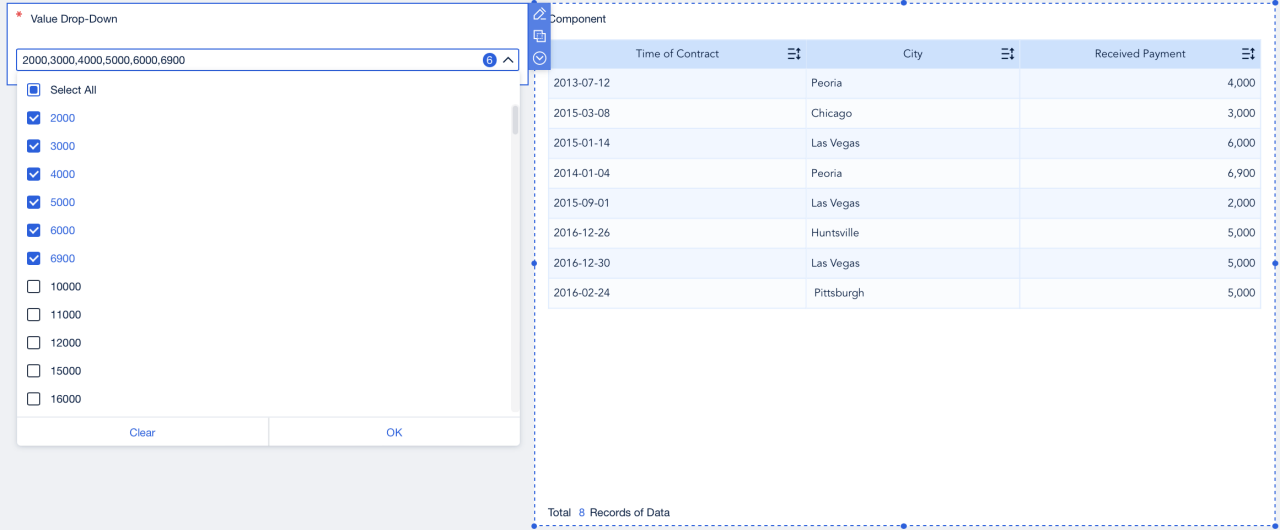1280x530 pixels.
Task: Click the 3,000 payment cell
Action: [x=1140, y=113]
